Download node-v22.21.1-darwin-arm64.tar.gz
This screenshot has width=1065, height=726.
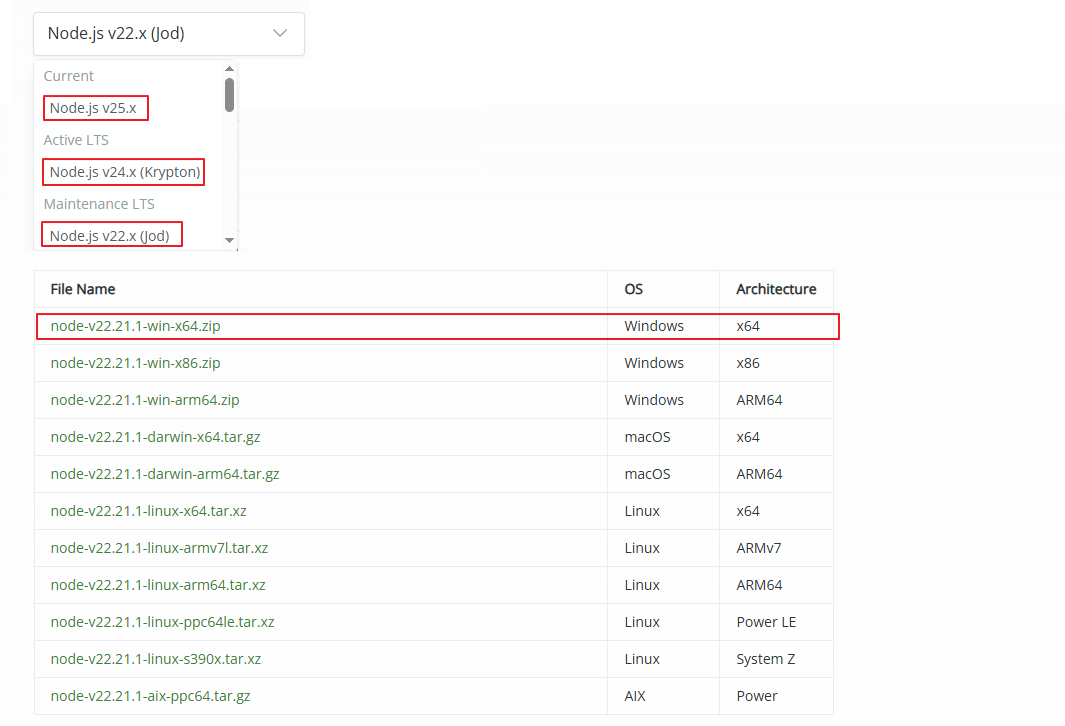click(x=165, y=474)
